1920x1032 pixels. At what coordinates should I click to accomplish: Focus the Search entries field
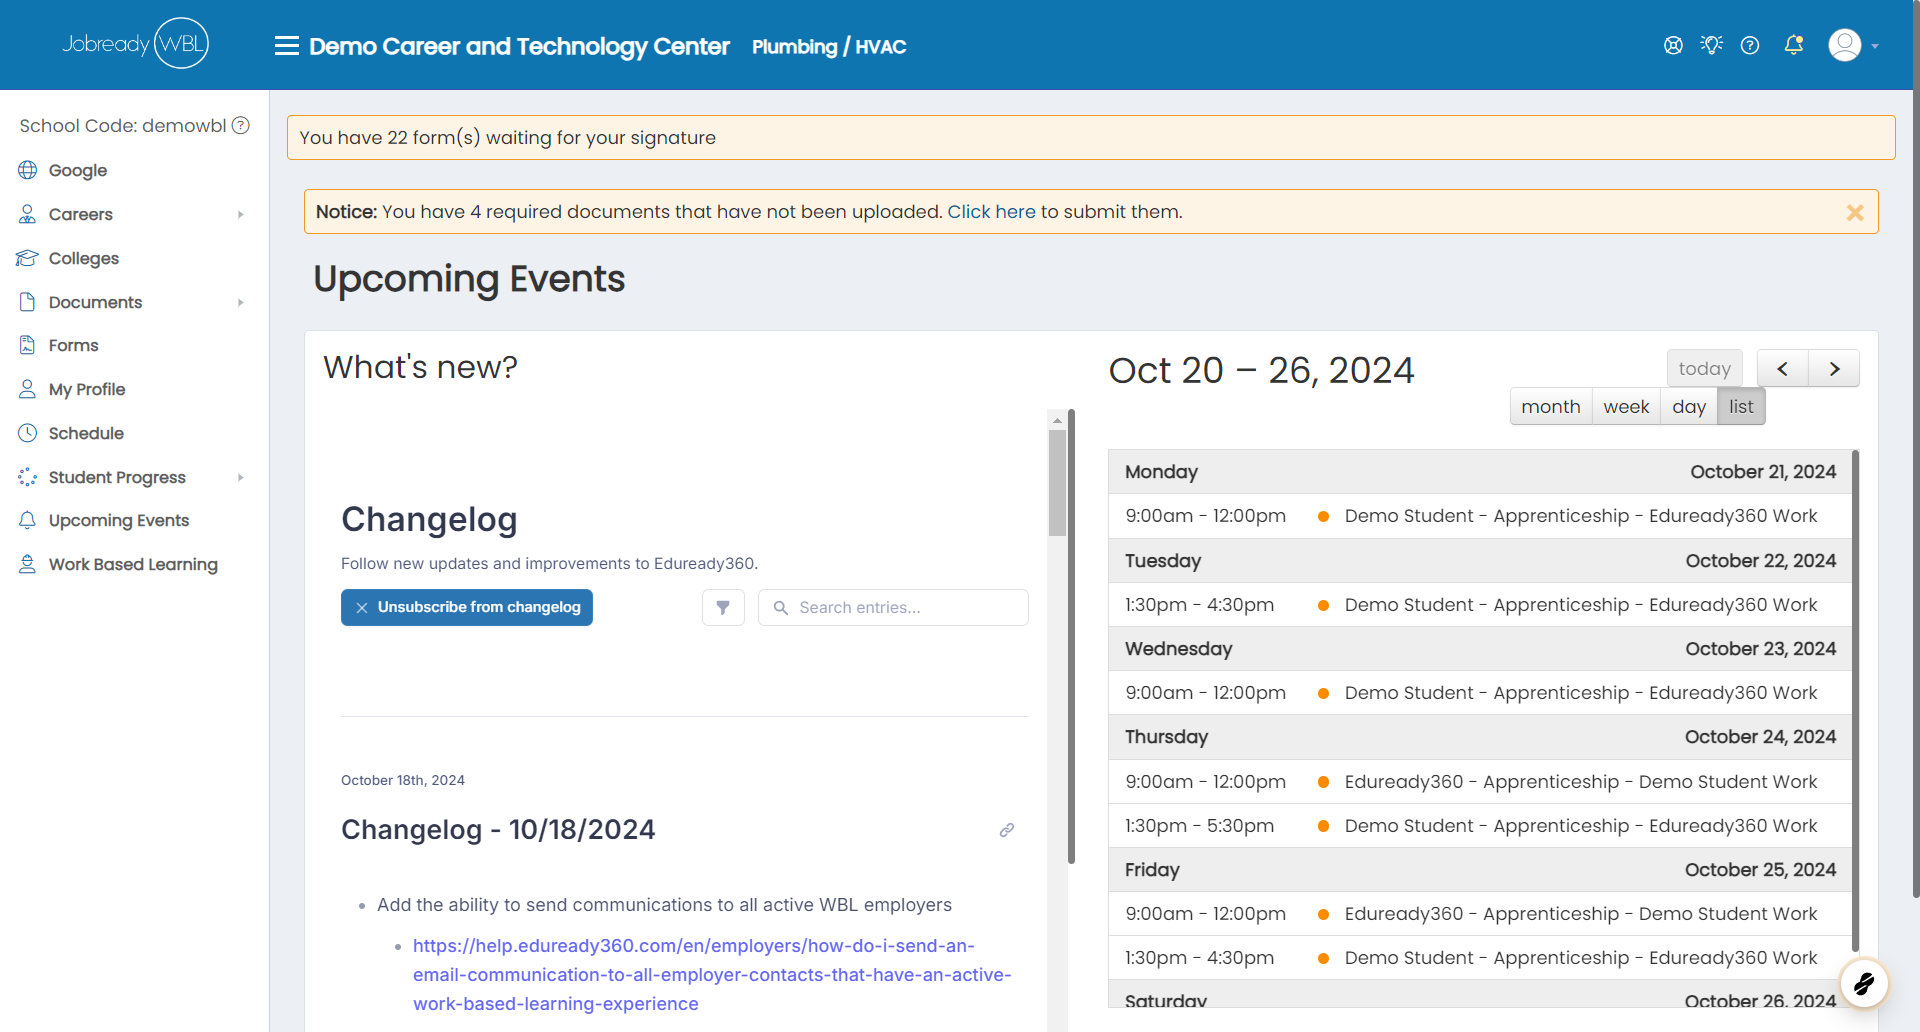click(x=893, y=607)
